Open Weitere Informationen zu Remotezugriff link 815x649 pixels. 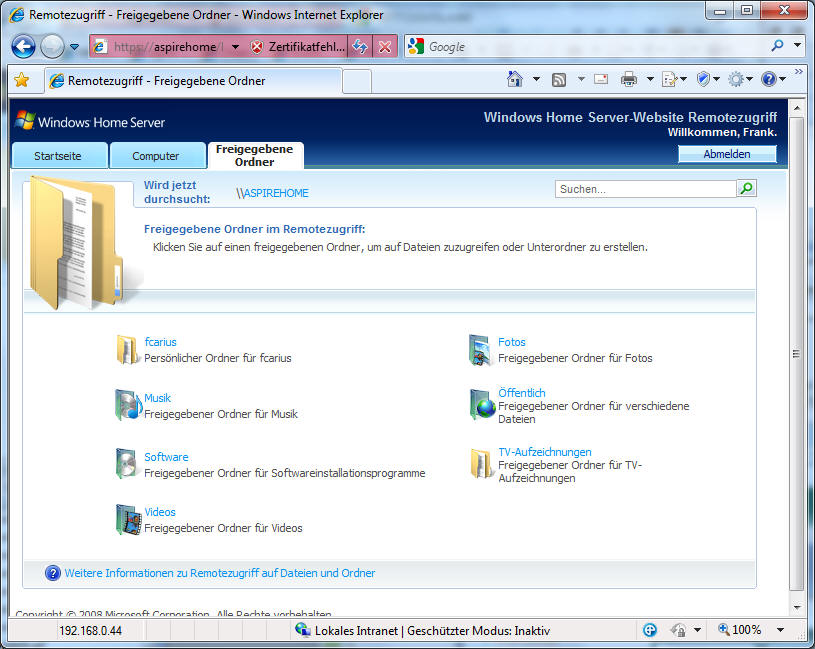[x=220, y=573]
